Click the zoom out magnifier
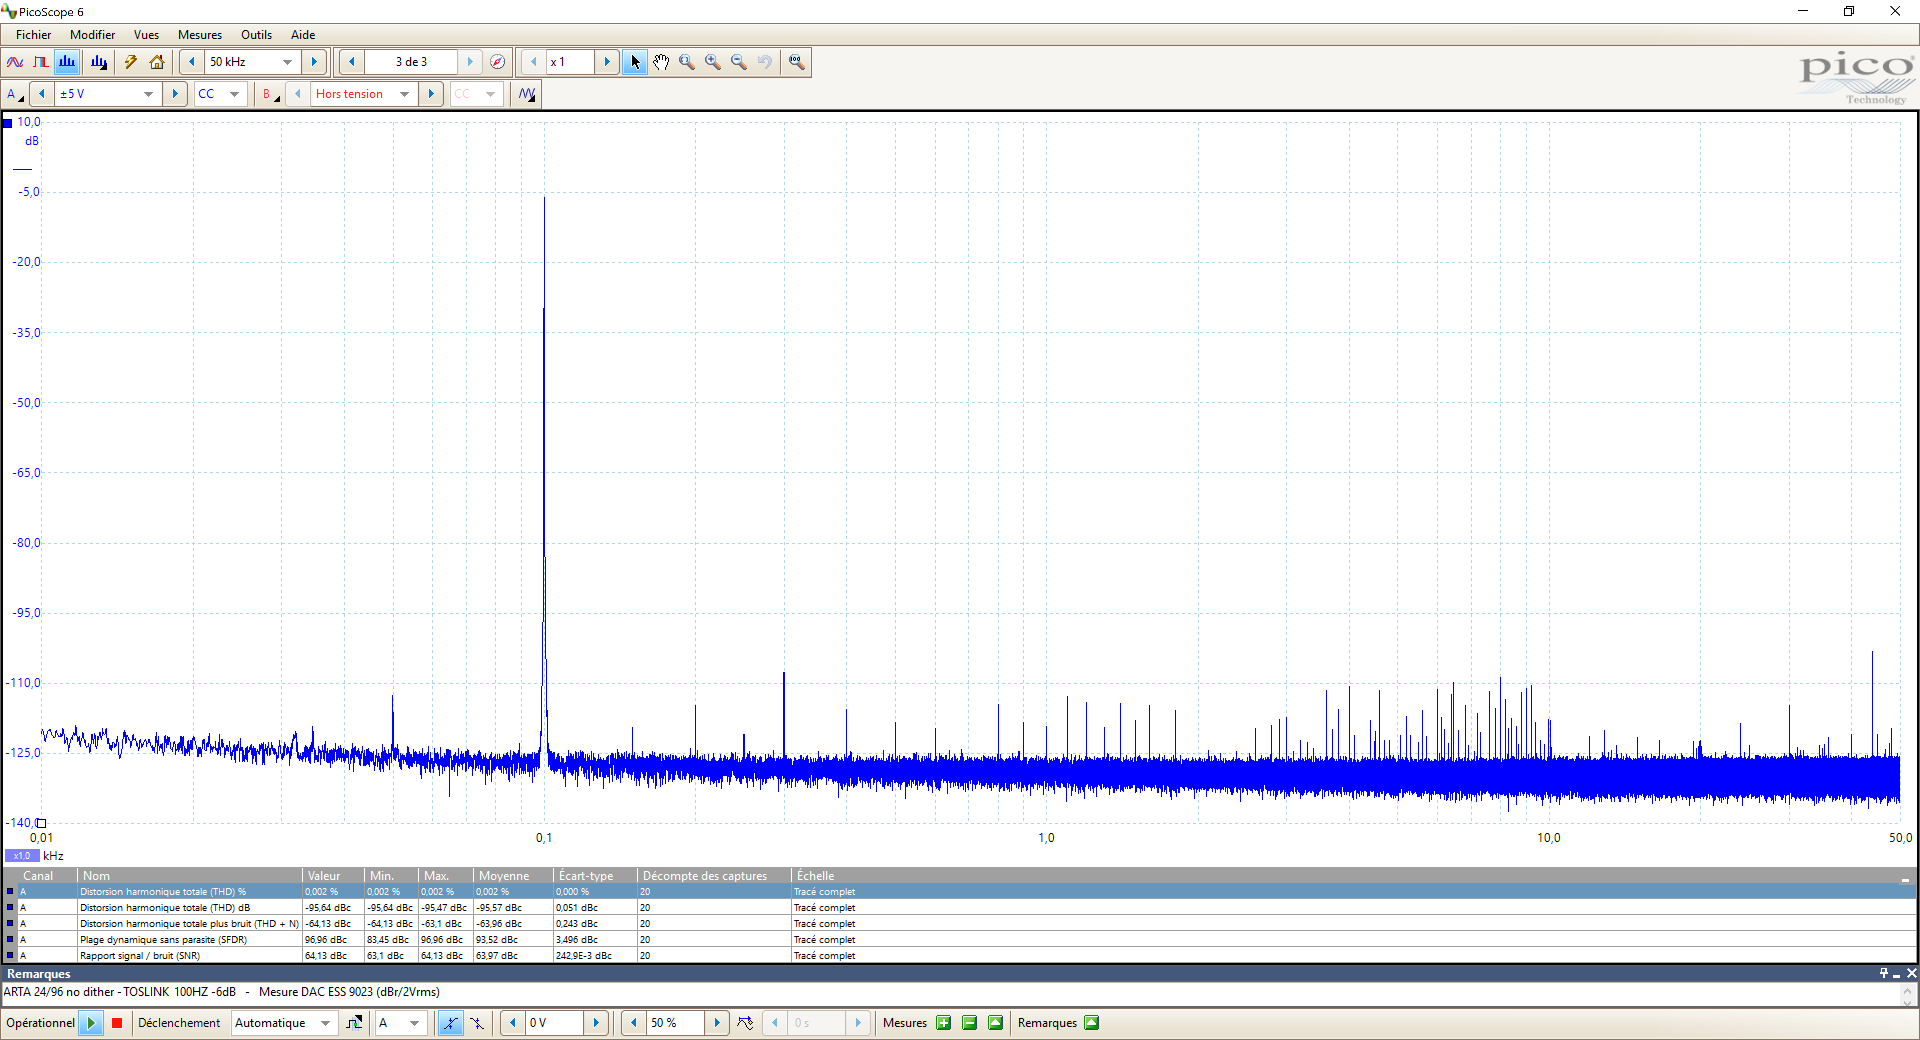The image size is (1920, 1040). (x=739, y=62)
